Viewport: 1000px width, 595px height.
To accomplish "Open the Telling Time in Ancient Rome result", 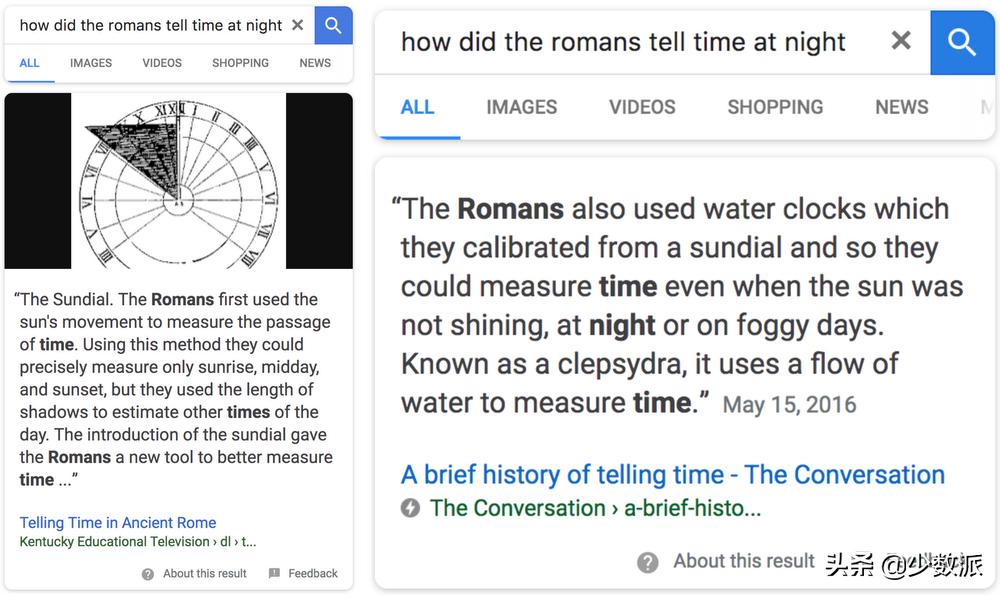I will [117, 522].
